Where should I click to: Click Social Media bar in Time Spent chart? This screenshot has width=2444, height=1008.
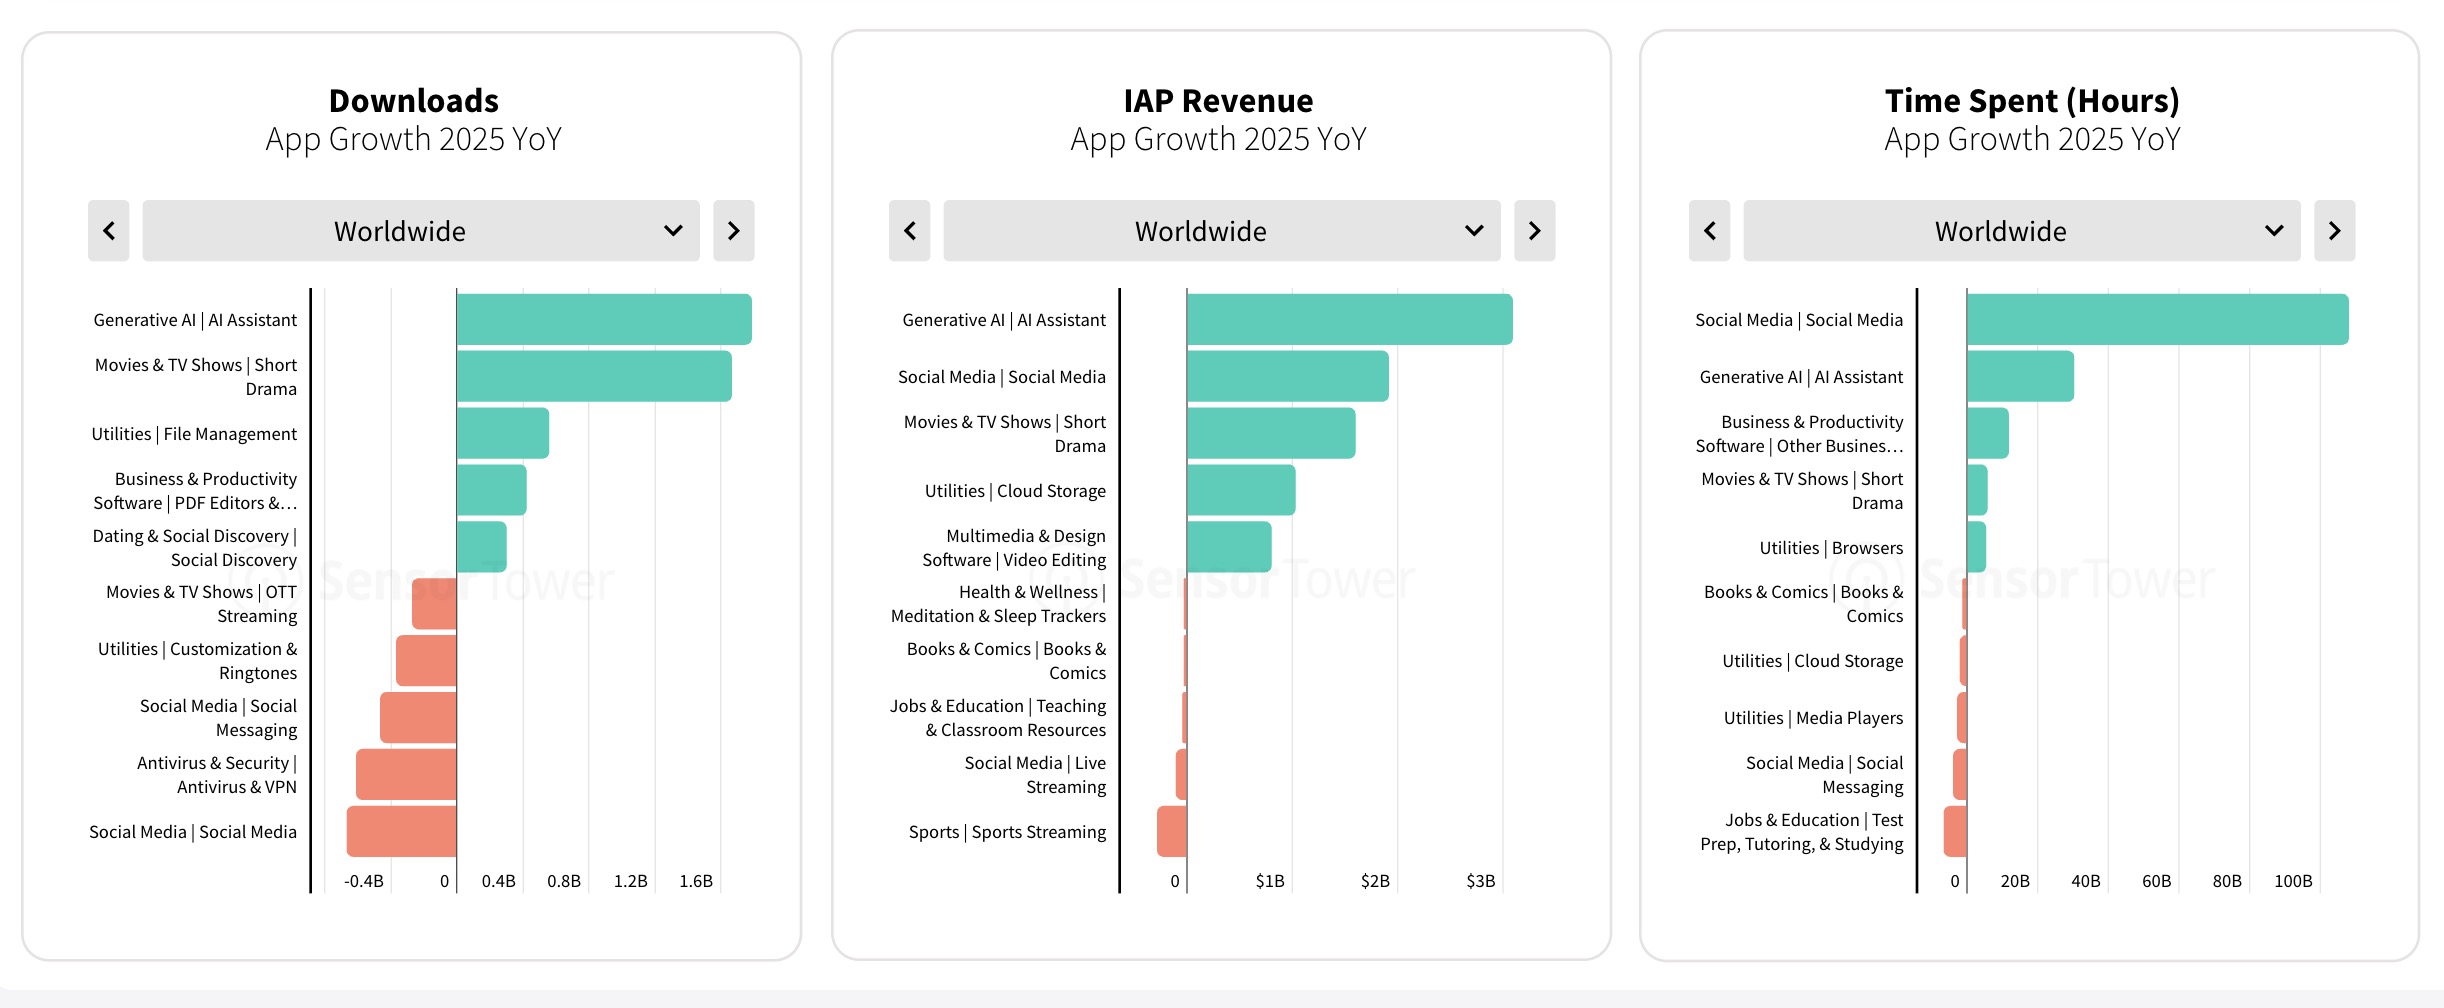(x=2157, y=319)
